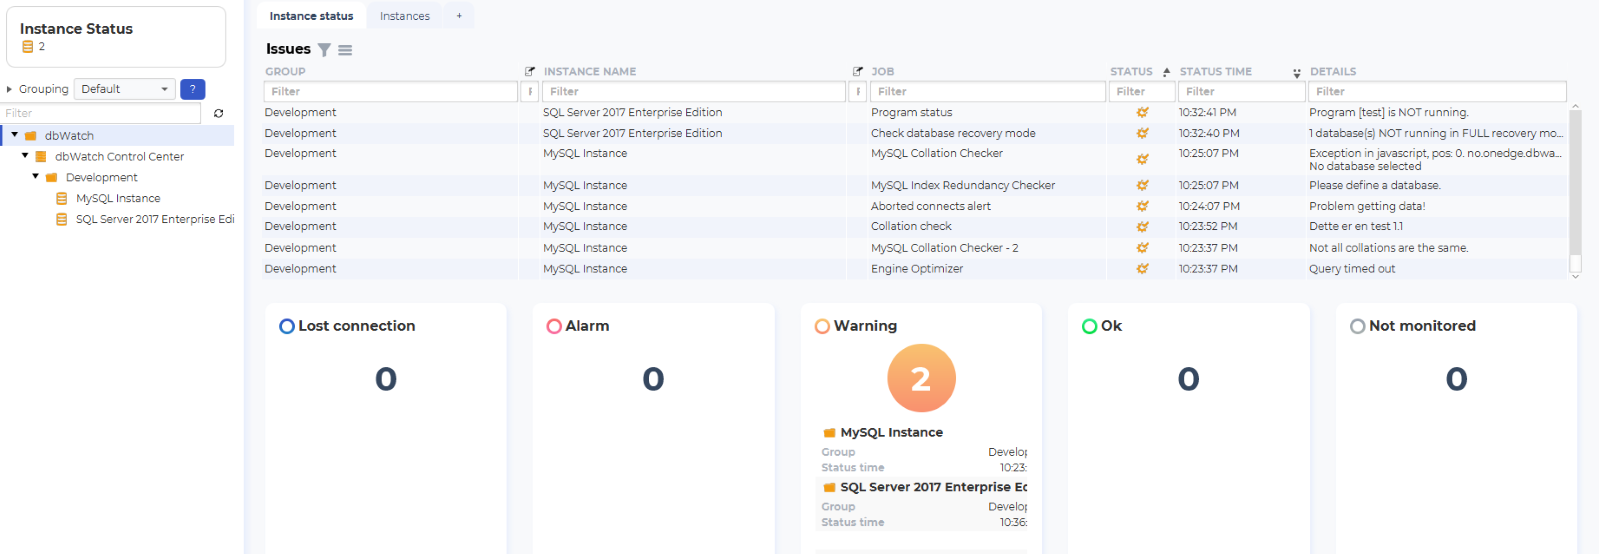The width and height of the screenshot is (1600, 554).
Task: Click warning status icon in Program status row
Action: [x=1142, y=112]
